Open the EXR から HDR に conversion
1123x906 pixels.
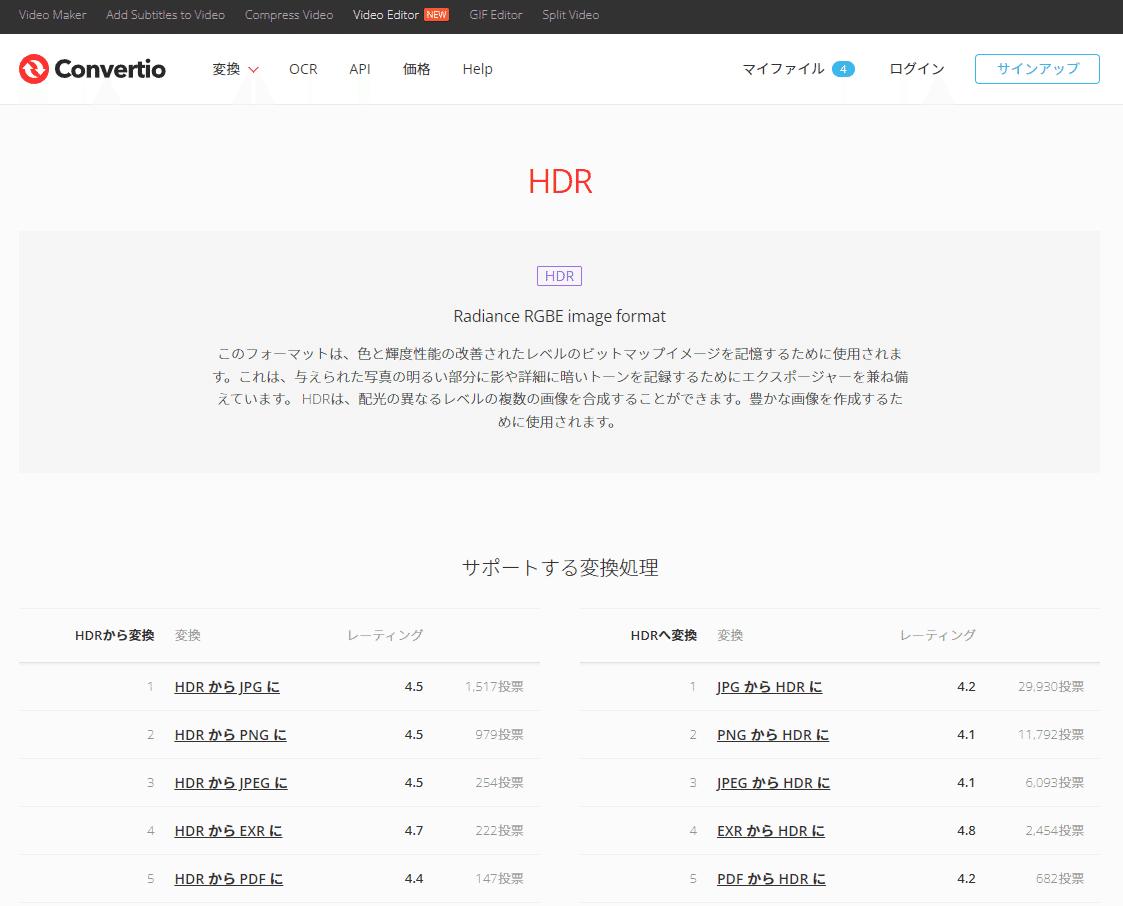coord(771,831)
